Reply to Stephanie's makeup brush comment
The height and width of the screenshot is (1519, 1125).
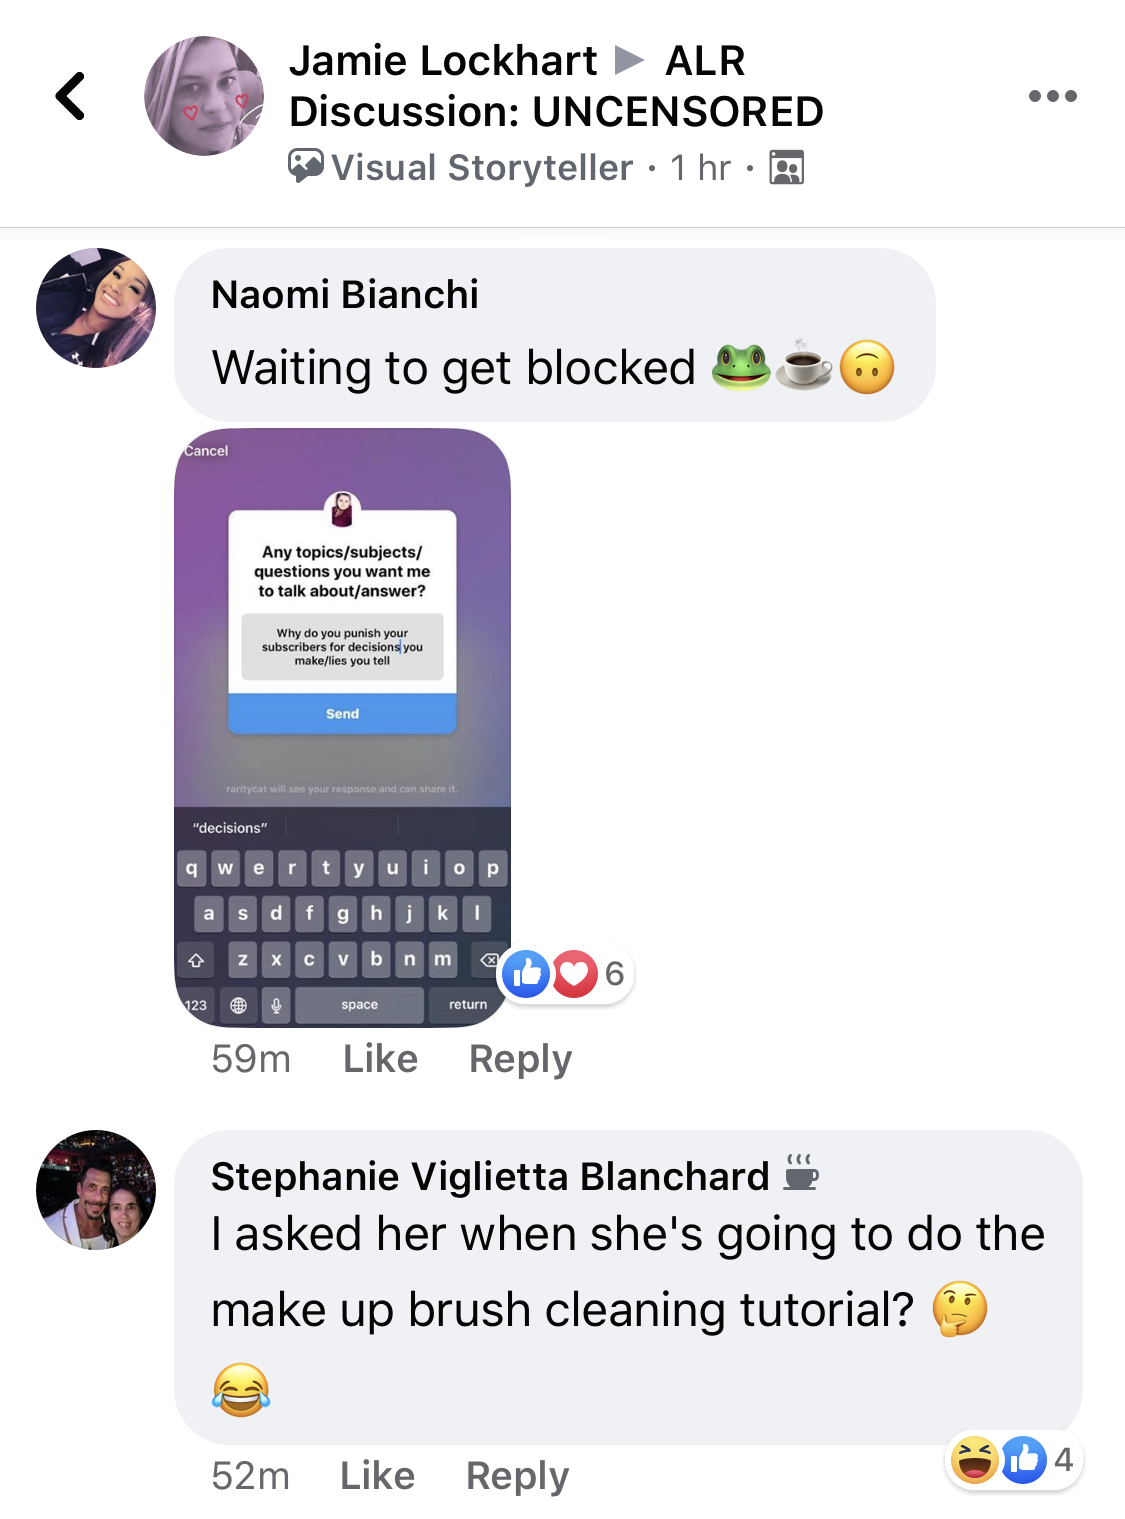[x=517, y=1476]
